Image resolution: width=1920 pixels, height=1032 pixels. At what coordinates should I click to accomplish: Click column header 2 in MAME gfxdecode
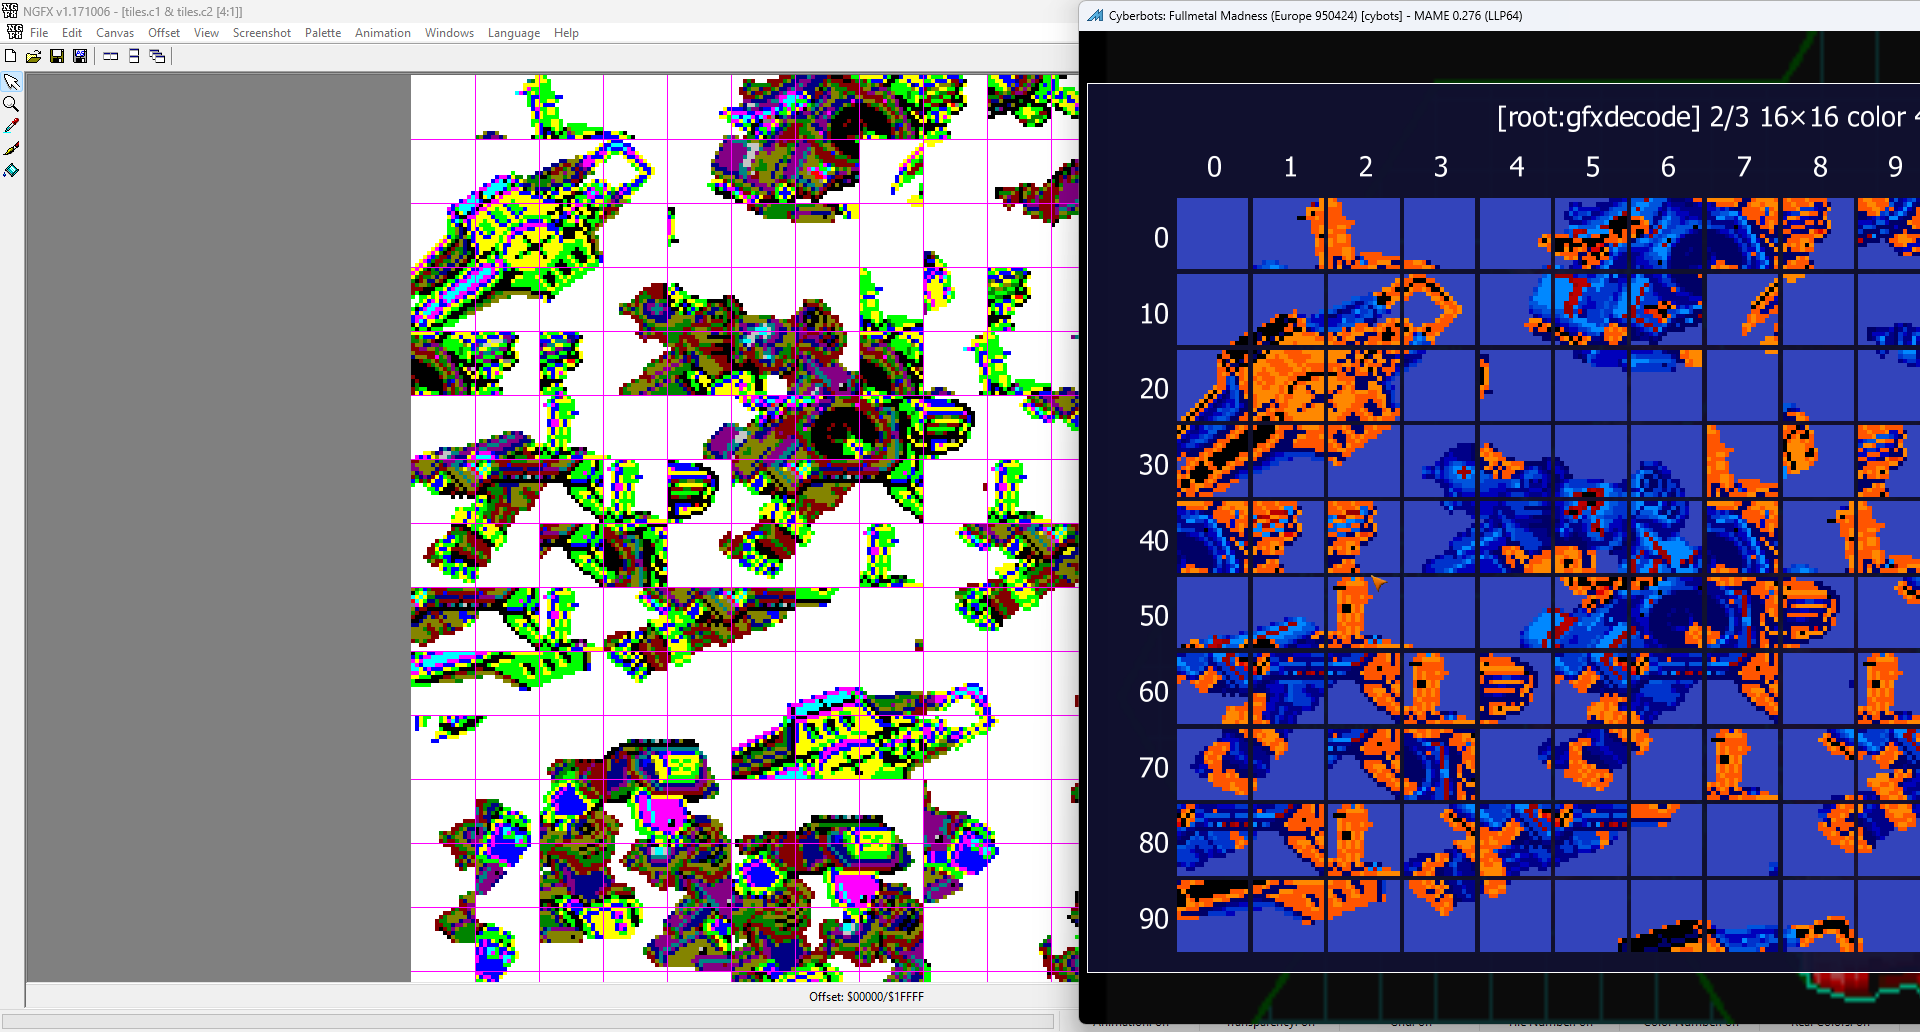coord(1366,167)
